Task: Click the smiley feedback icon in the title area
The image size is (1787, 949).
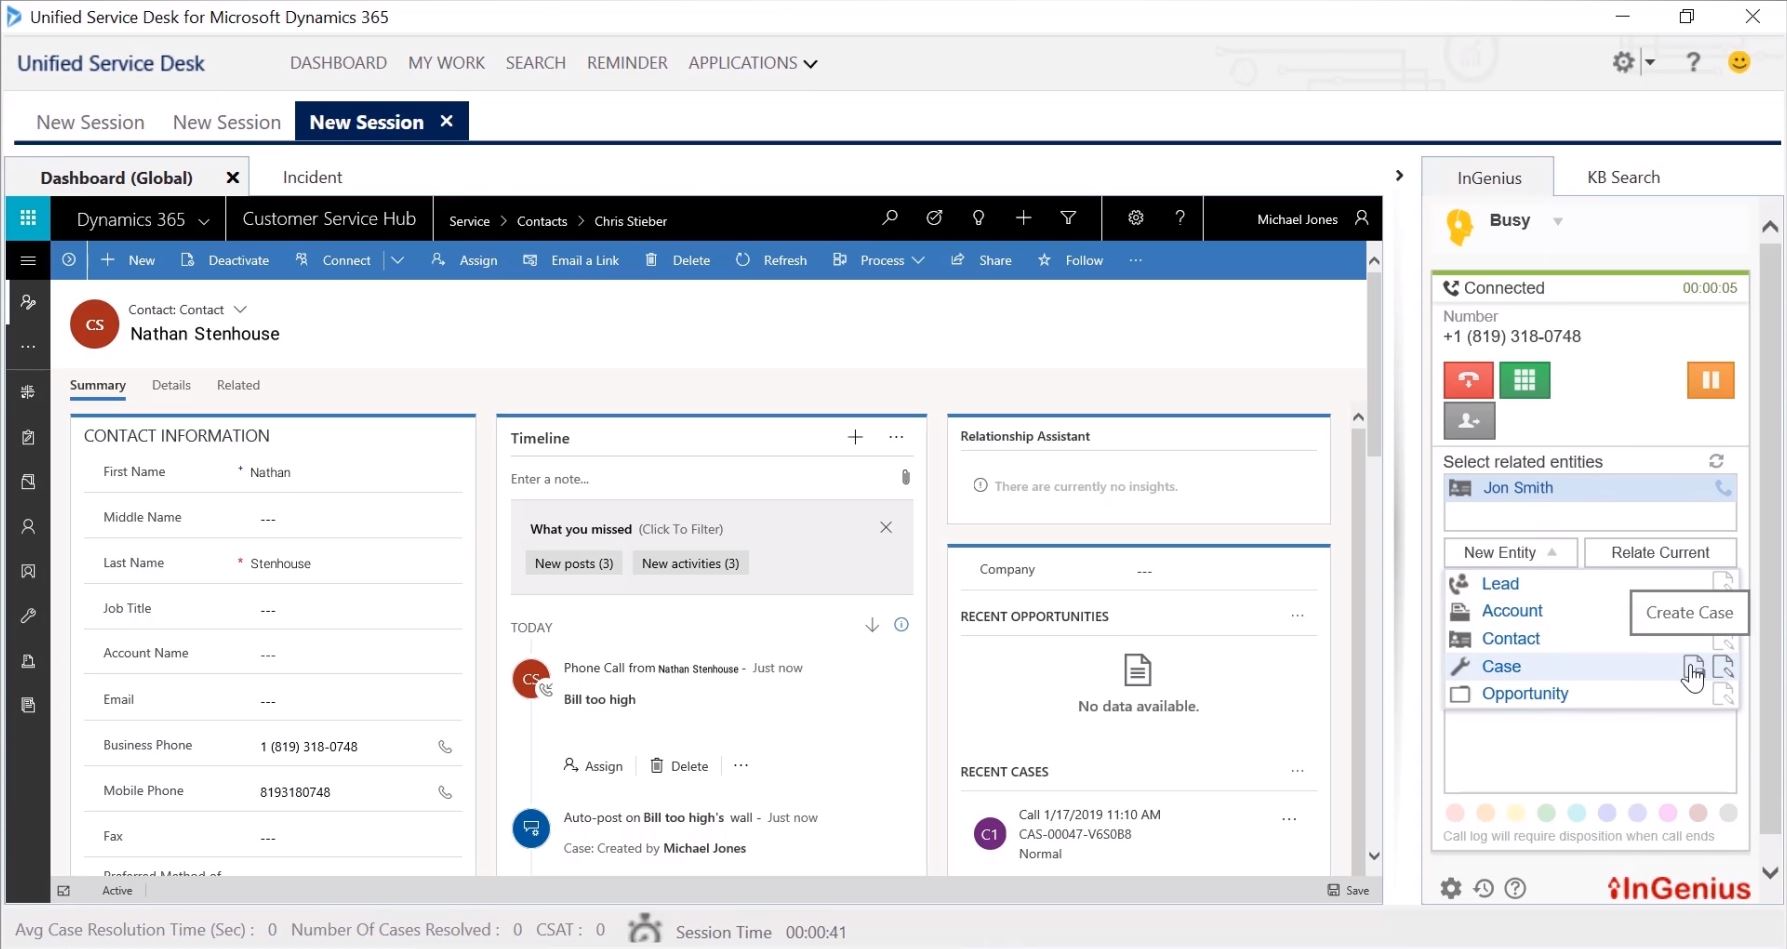Action: pyautogui.click(x=1739, y=62)
